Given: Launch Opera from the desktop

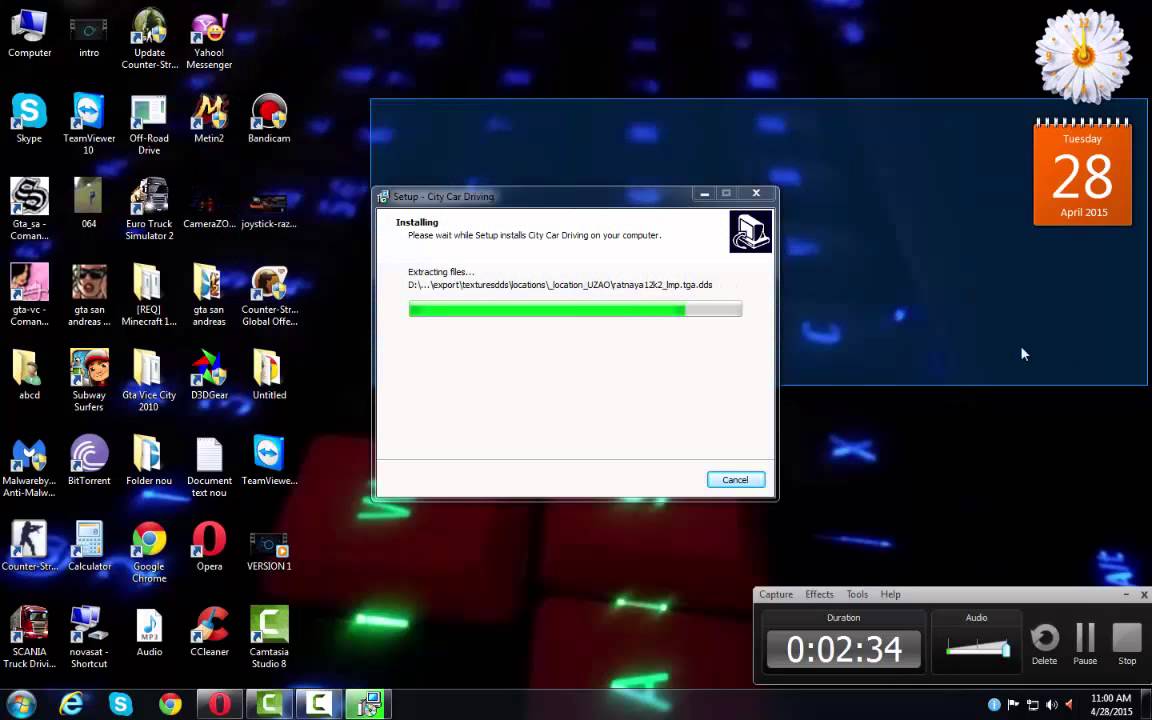Looking at the screenshot, I should (x=209, y=546).
